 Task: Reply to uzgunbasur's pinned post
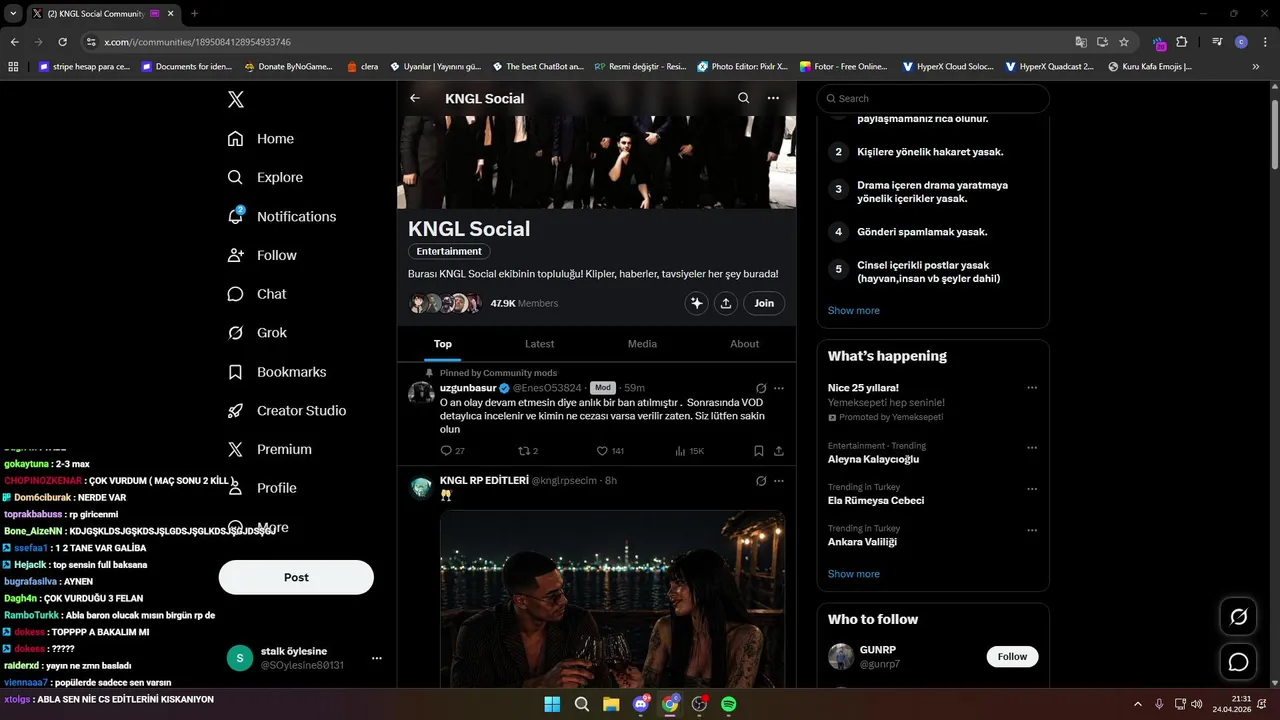click(452, 451)
